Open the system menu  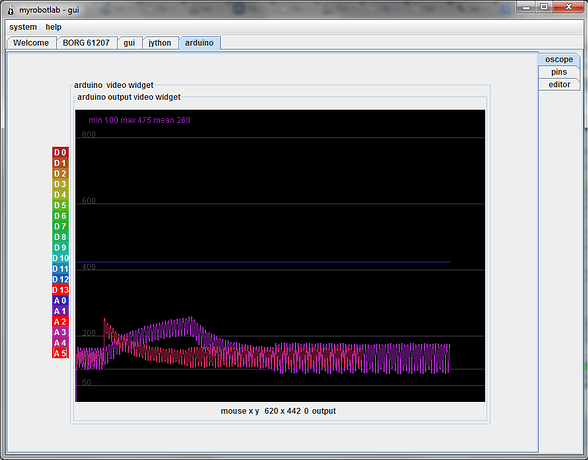23,27
